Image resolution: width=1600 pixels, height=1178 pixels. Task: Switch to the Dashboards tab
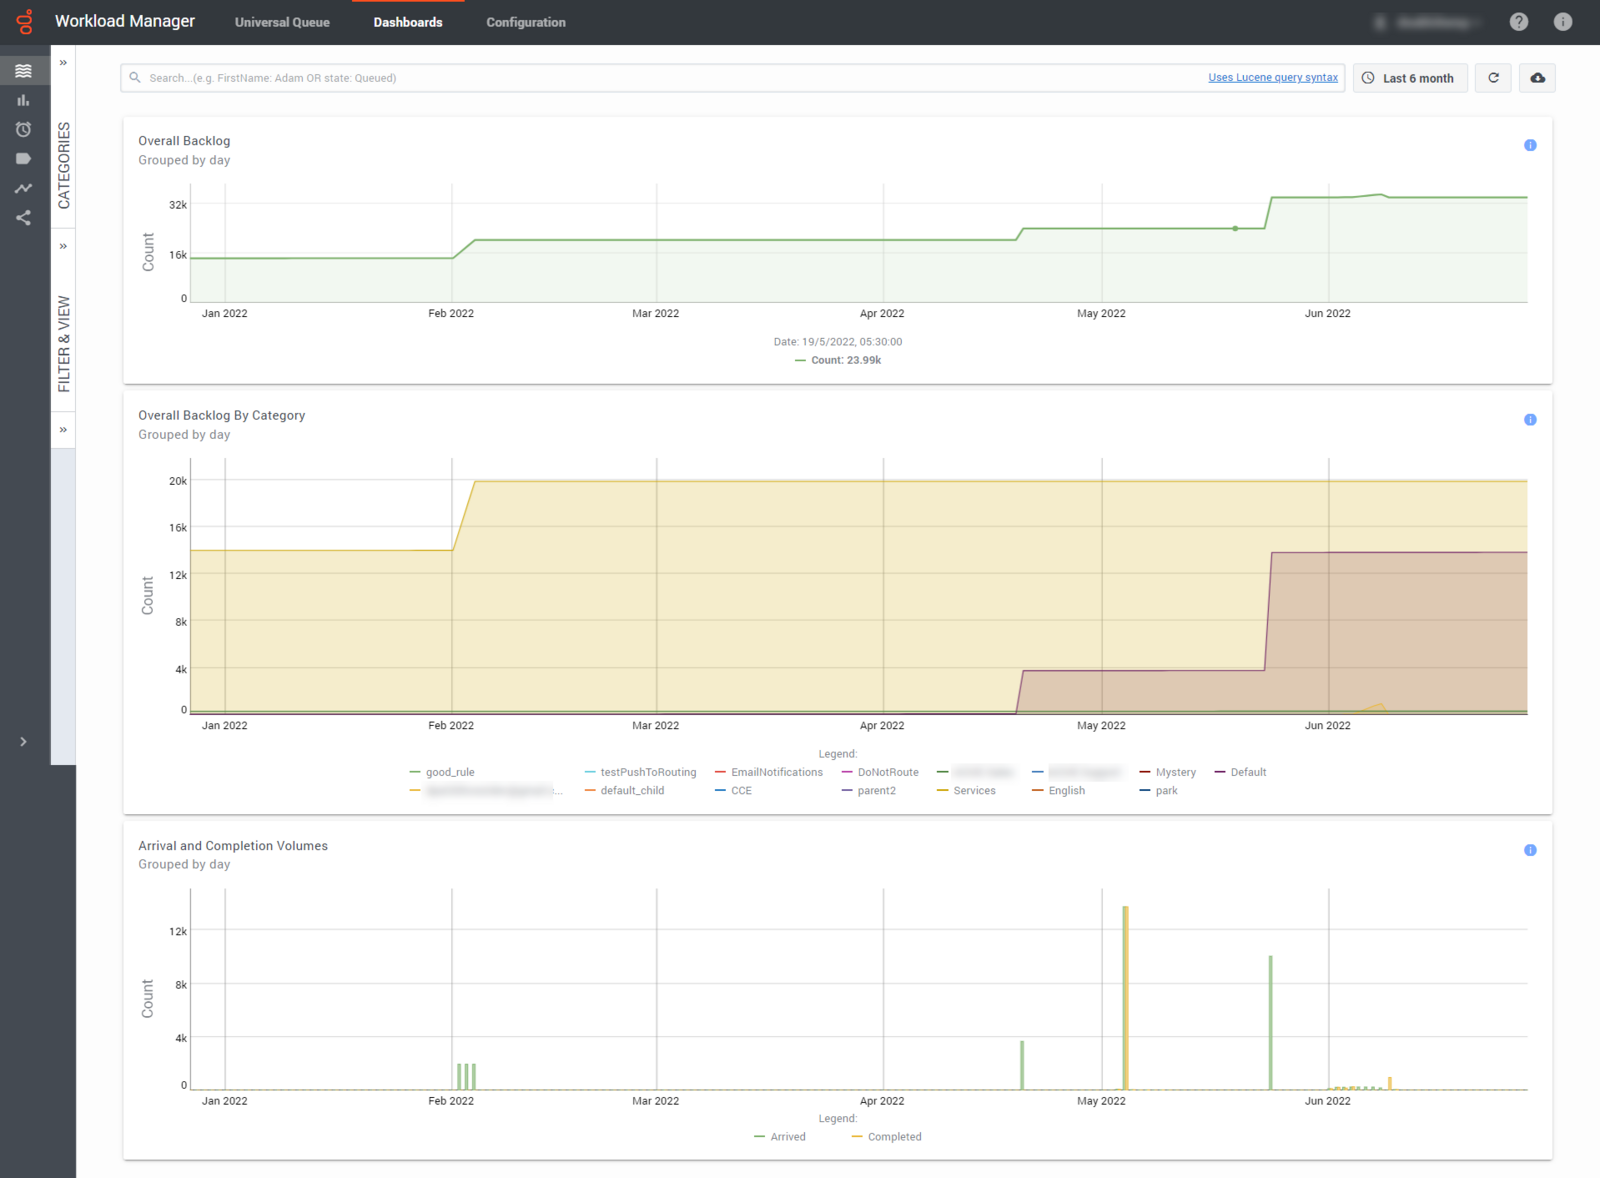(408, 22)
